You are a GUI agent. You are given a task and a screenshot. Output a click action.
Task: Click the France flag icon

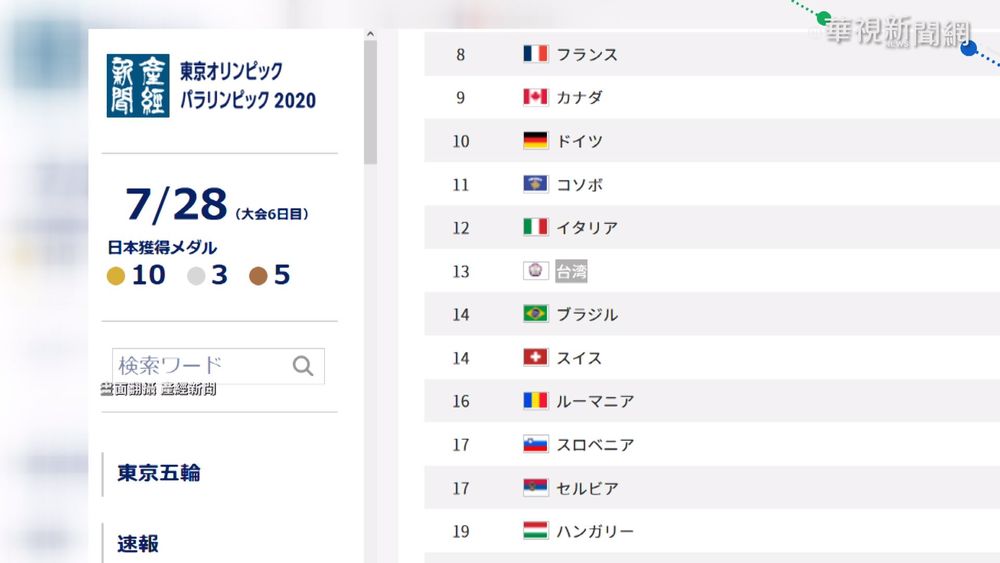pyautogui.click(x=535, y=54)
